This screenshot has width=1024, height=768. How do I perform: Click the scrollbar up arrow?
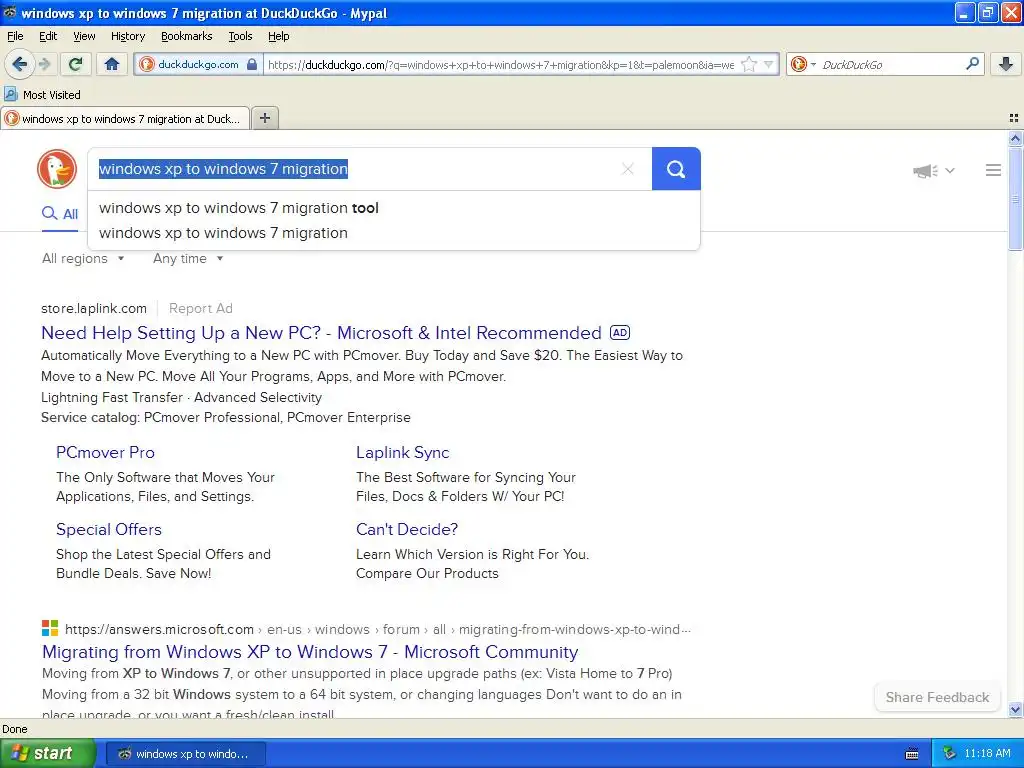click(x=1015, y=138)
